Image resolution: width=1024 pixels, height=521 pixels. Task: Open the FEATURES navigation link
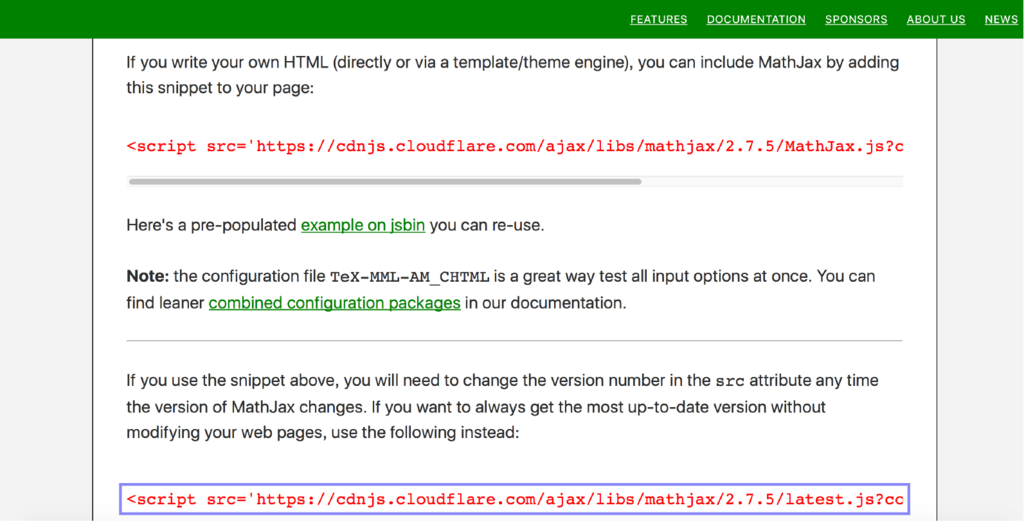pos(658,20)
